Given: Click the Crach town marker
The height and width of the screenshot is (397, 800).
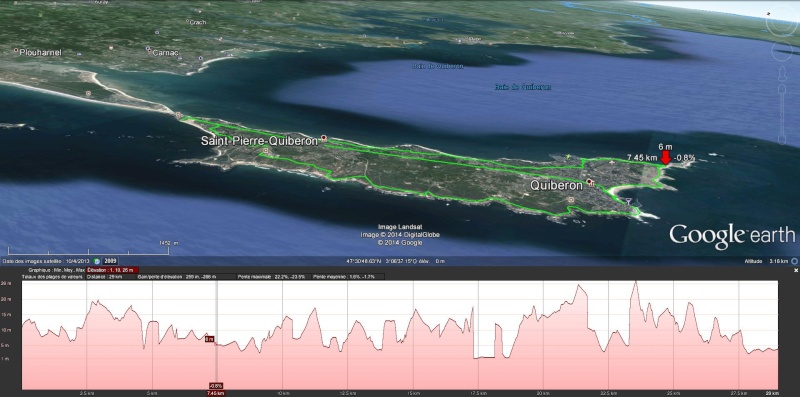Looking at the screenshot, I should tap(187, 21).
